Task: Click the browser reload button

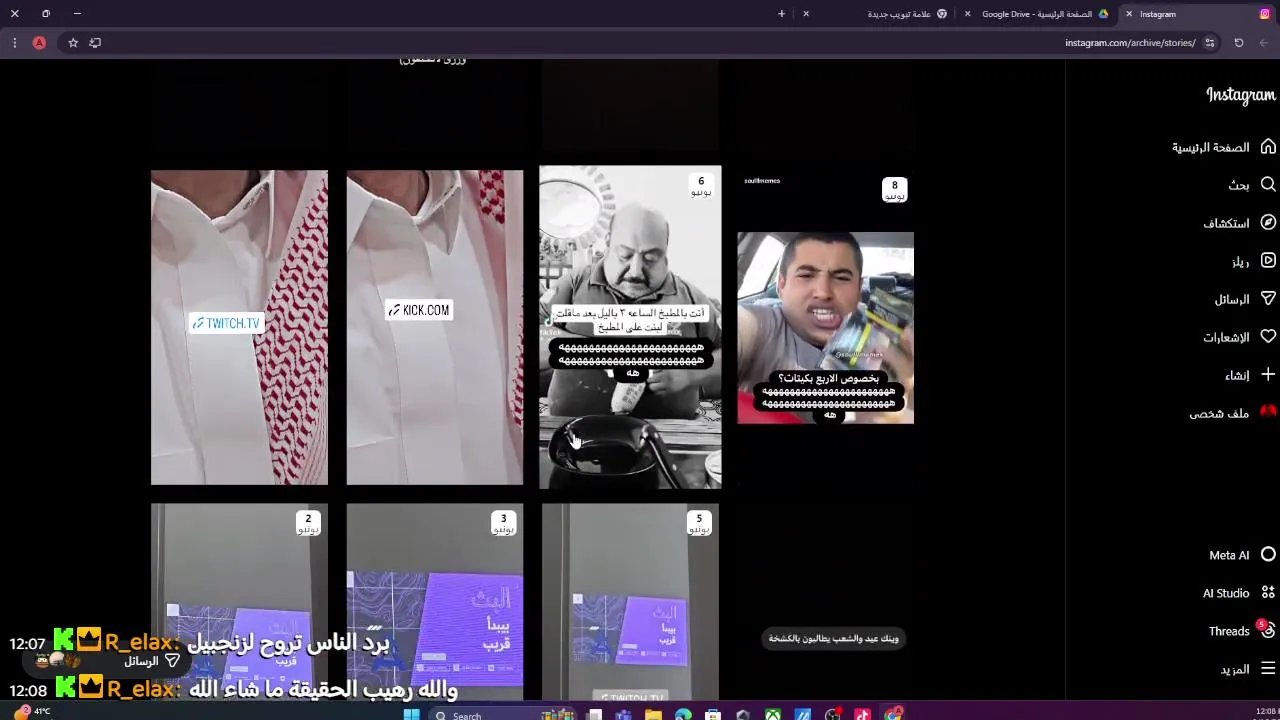Action: coord(1239,43)
